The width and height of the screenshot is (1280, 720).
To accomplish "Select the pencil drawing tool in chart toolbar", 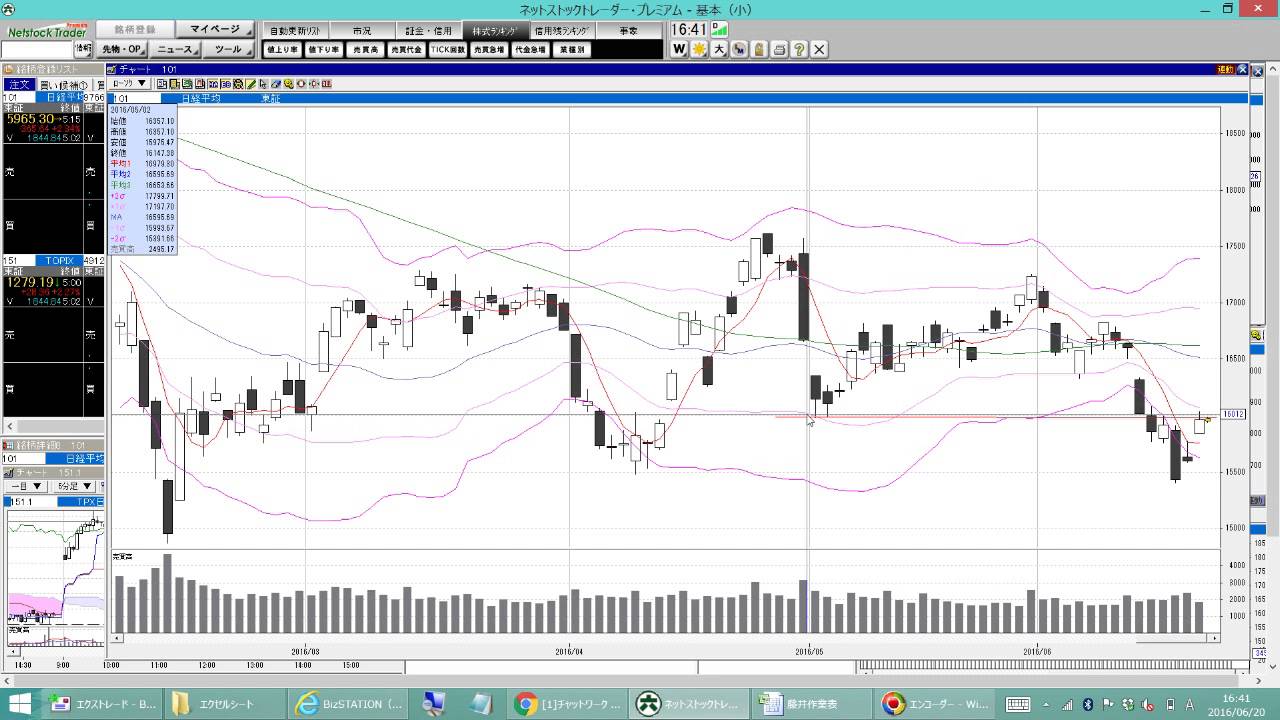I will (252, 84).
